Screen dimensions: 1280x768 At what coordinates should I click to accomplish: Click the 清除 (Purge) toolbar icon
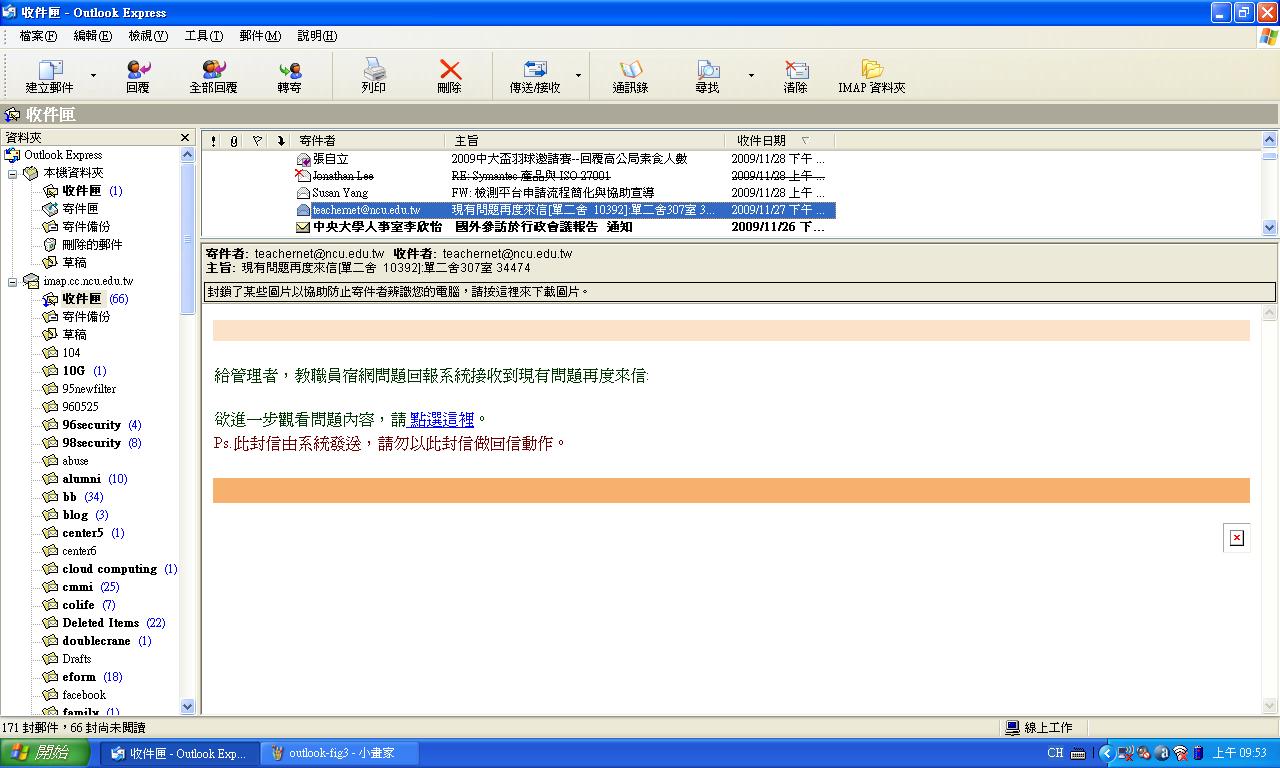pyautogui.click(x=796, y=70)
